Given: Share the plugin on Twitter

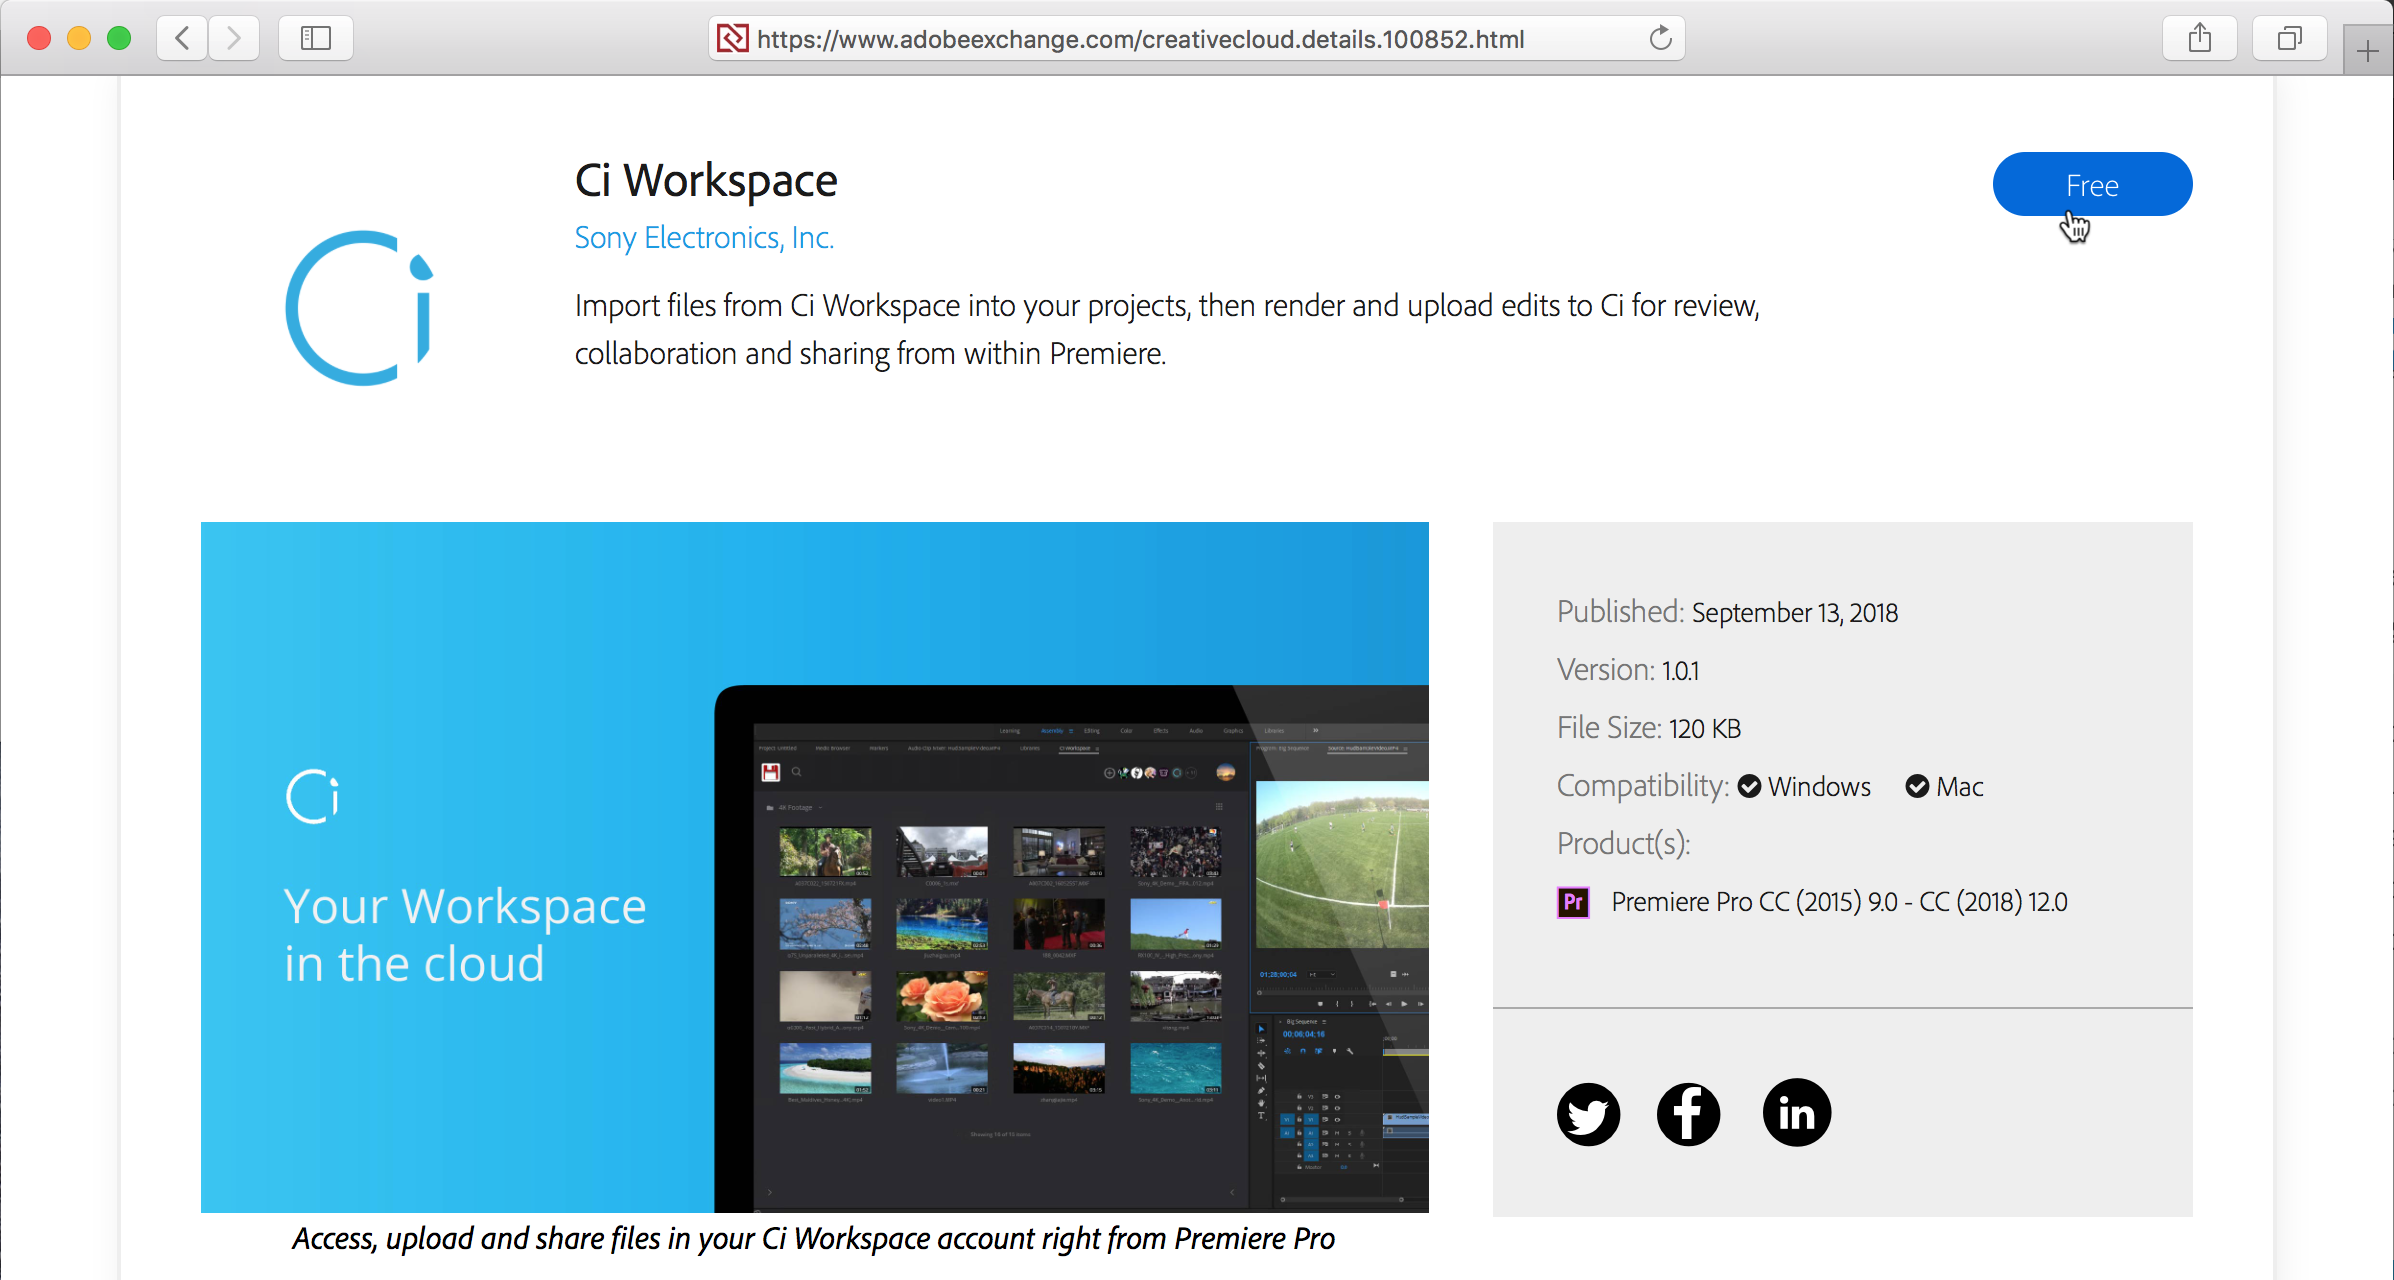Looking at the screenshot, I should point(1589,1114).
